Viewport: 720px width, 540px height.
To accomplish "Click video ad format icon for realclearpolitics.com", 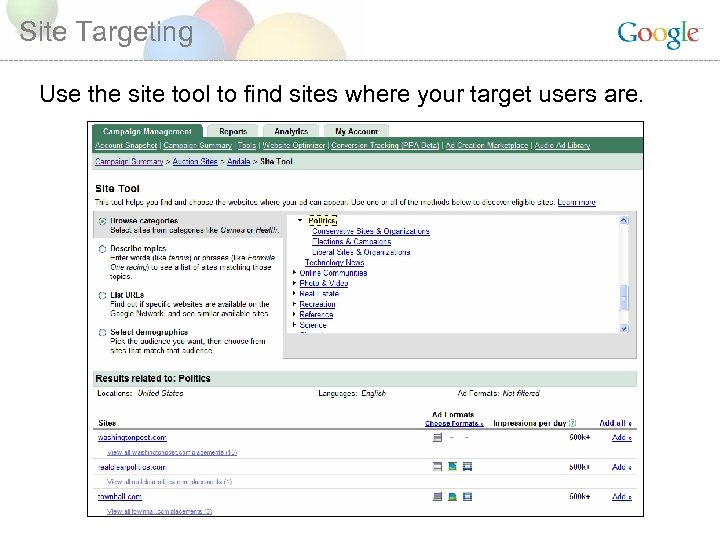I will click(467, 467).
